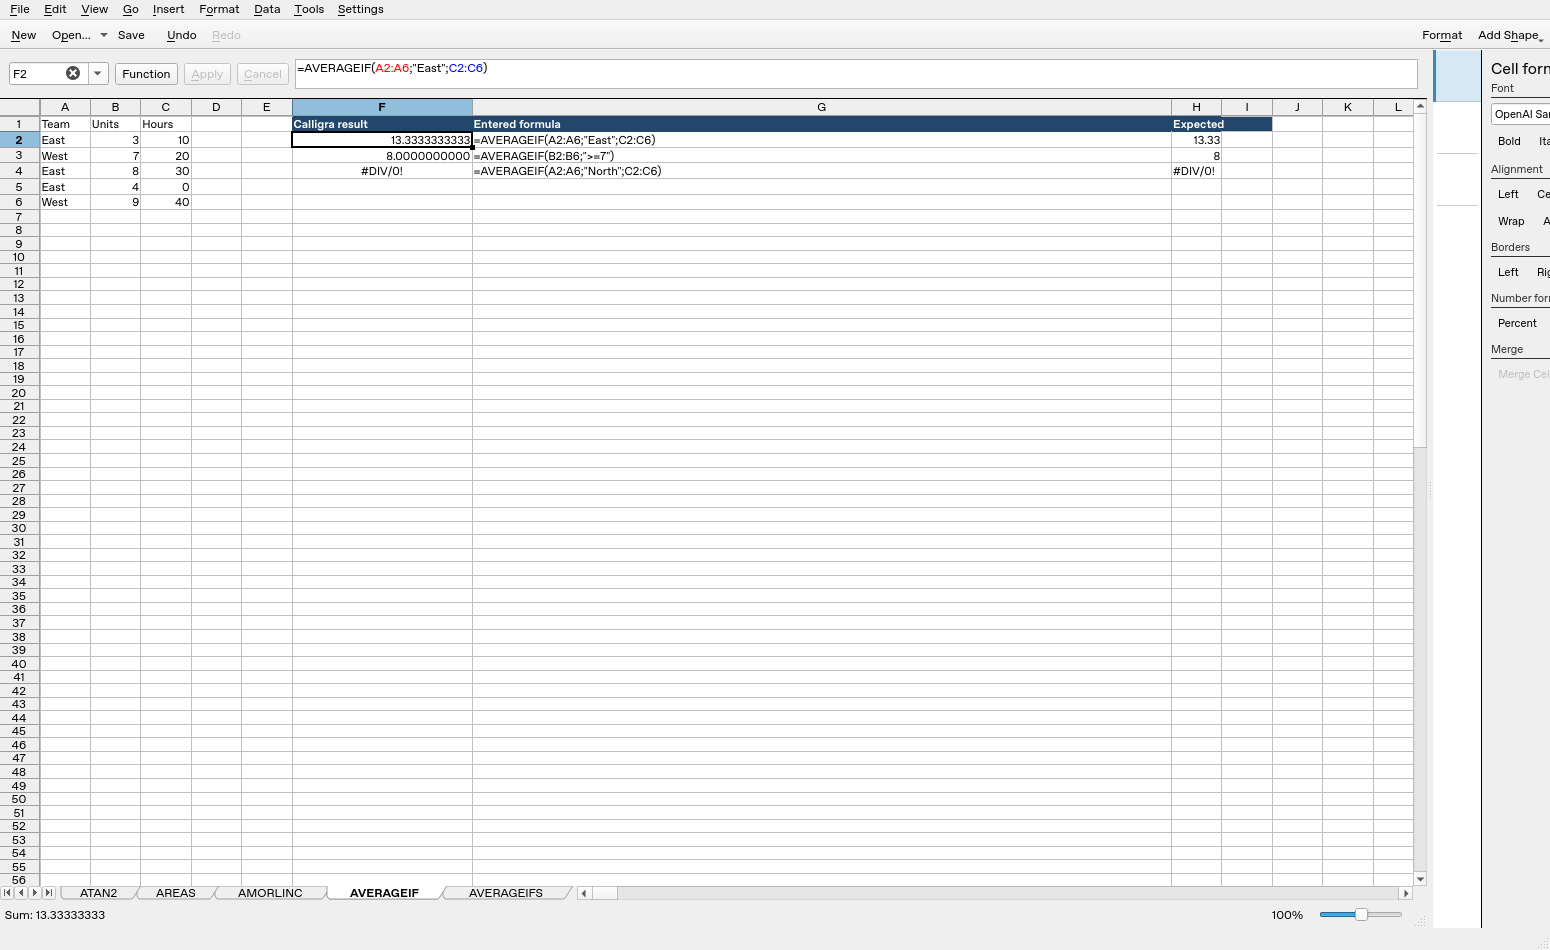Select expected value cell 13.33
1550x950 pixels.
point(1196,140)
